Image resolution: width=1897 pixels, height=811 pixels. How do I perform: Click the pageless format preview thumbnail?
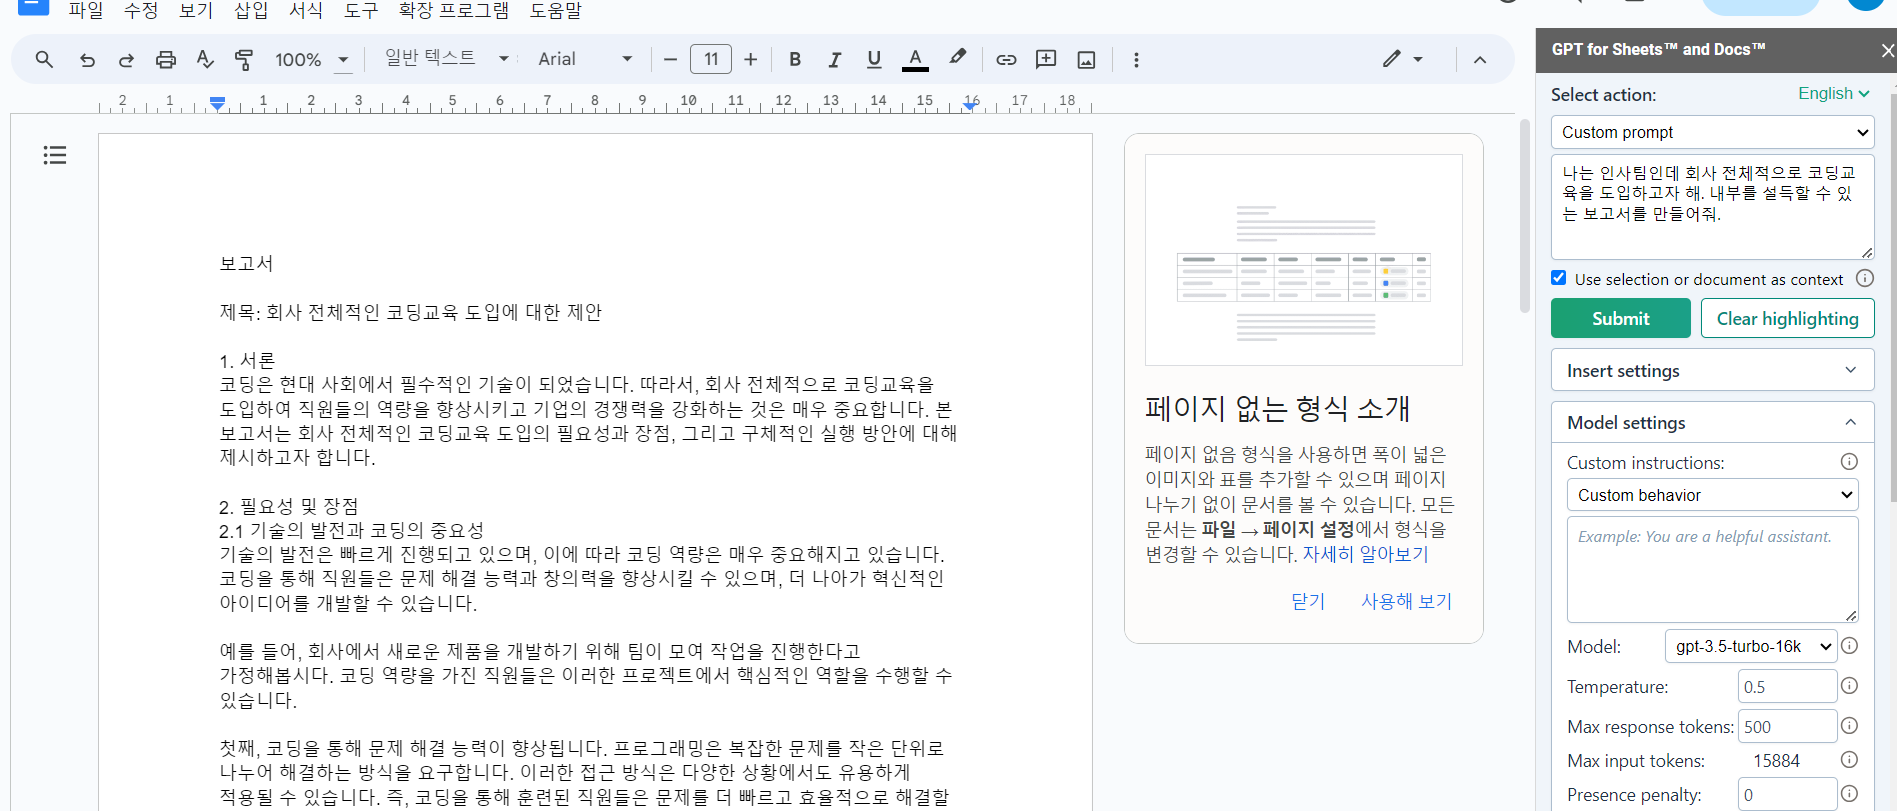coord(1304,260)
